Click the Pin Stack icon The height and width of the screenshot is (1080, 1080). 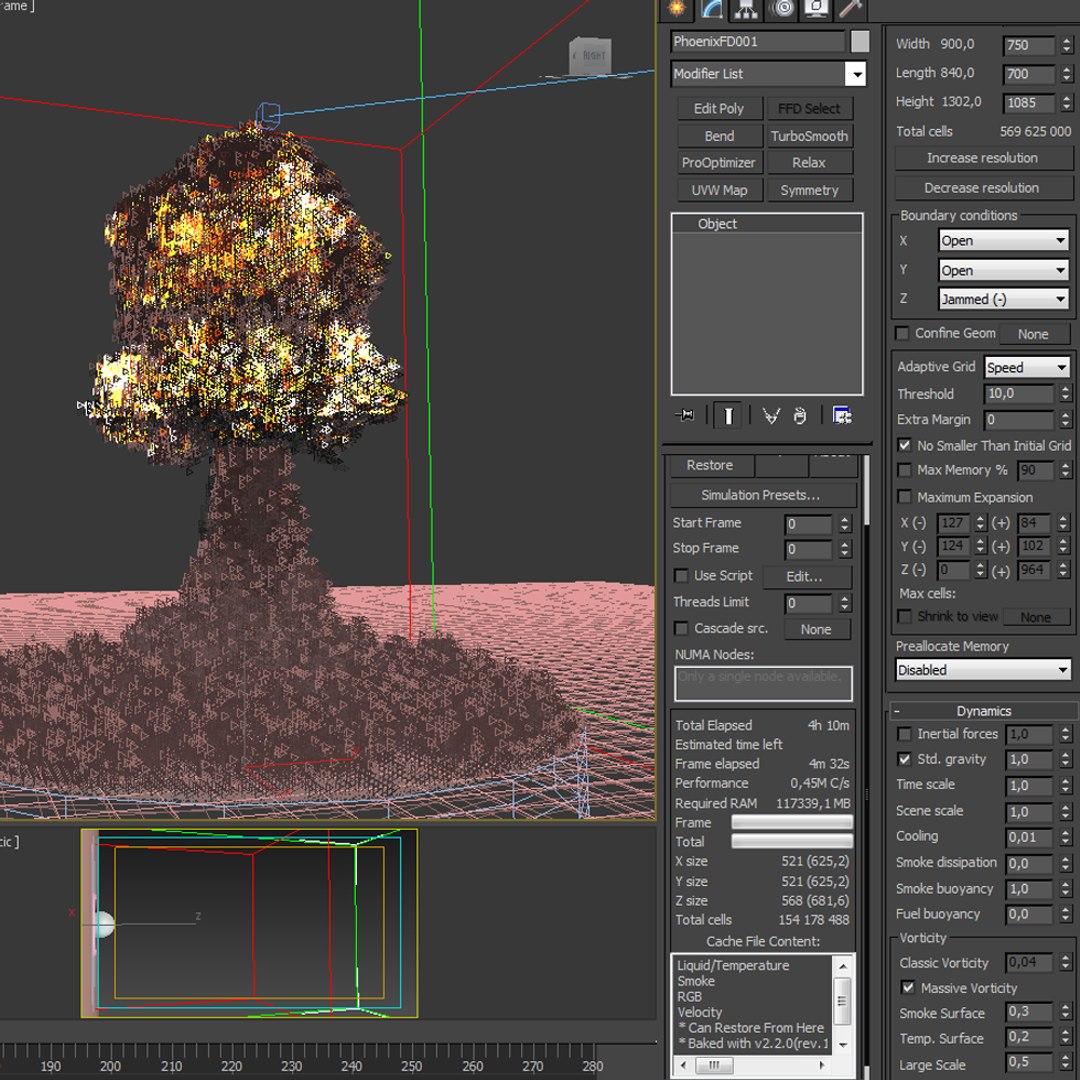pos(685,415)
